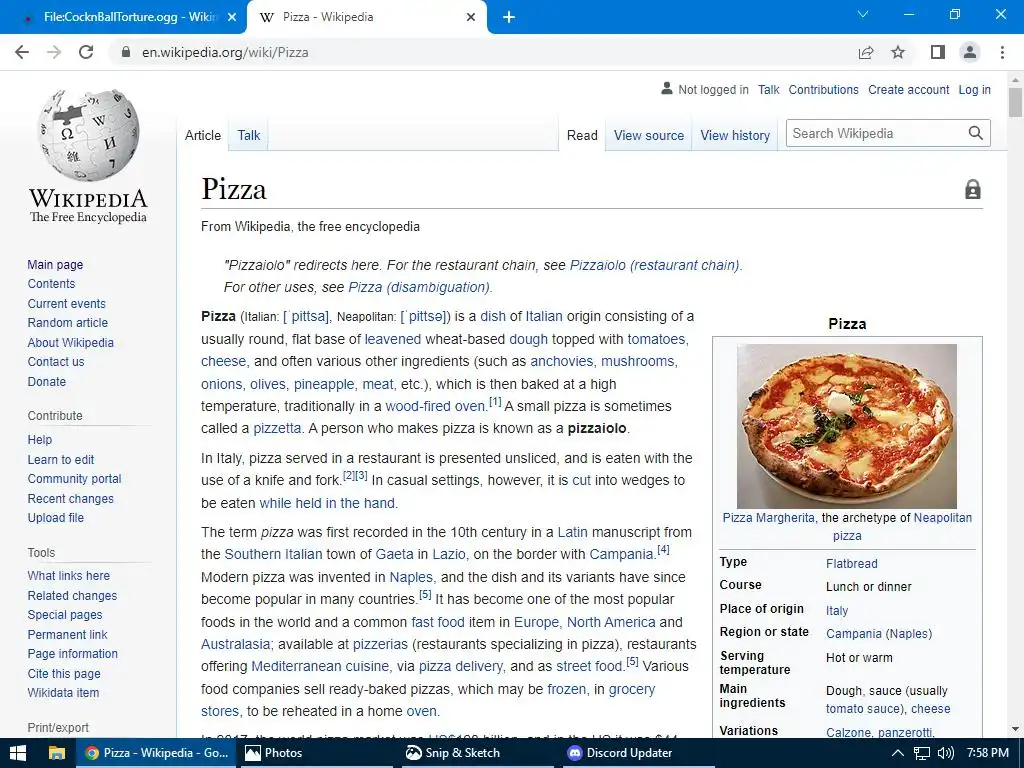Open the browser side panel
This screenshot has width=1024, height=768.
[x=938, y=52]
